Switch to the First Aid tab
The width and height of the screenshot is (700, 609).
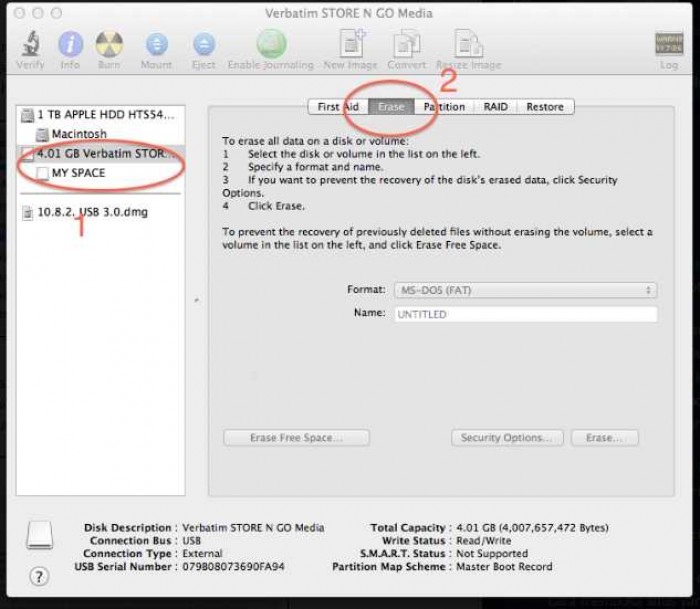(x=338, y=107)
